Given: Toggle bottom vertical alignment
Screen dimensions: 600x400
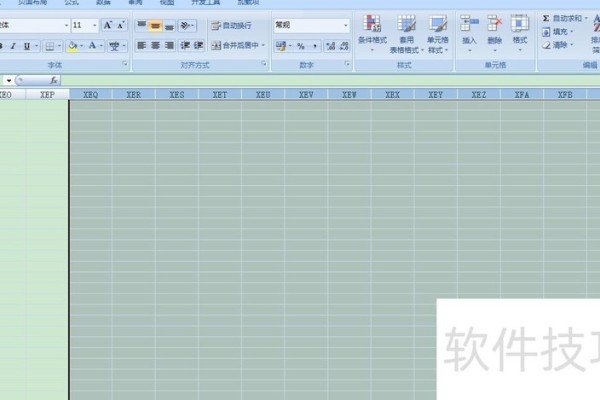Looking at the screenshot, I should [x=169, y=25].
